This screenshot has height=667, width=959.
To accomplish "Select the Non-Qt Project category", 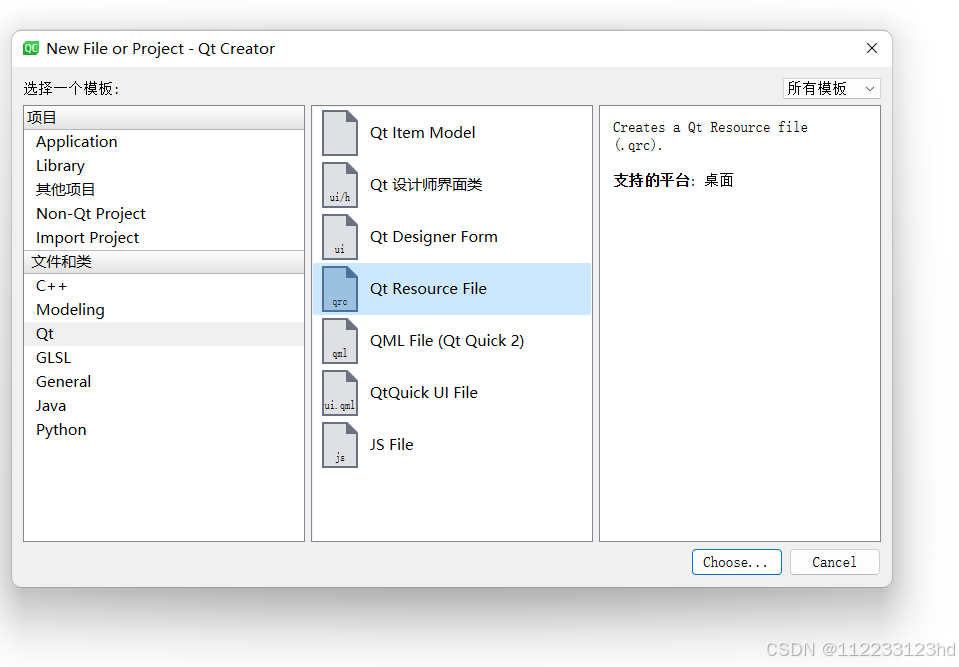I will (x=163, y=213).
